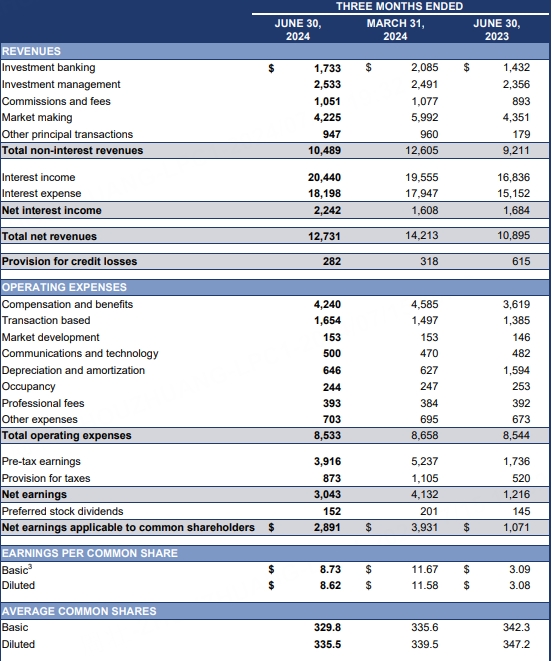The height and width of the screenshot is (661, 552).
Task: Click the JUNE 30, 2023 column header
Action: pyautogui.click(x=496, y=30)
